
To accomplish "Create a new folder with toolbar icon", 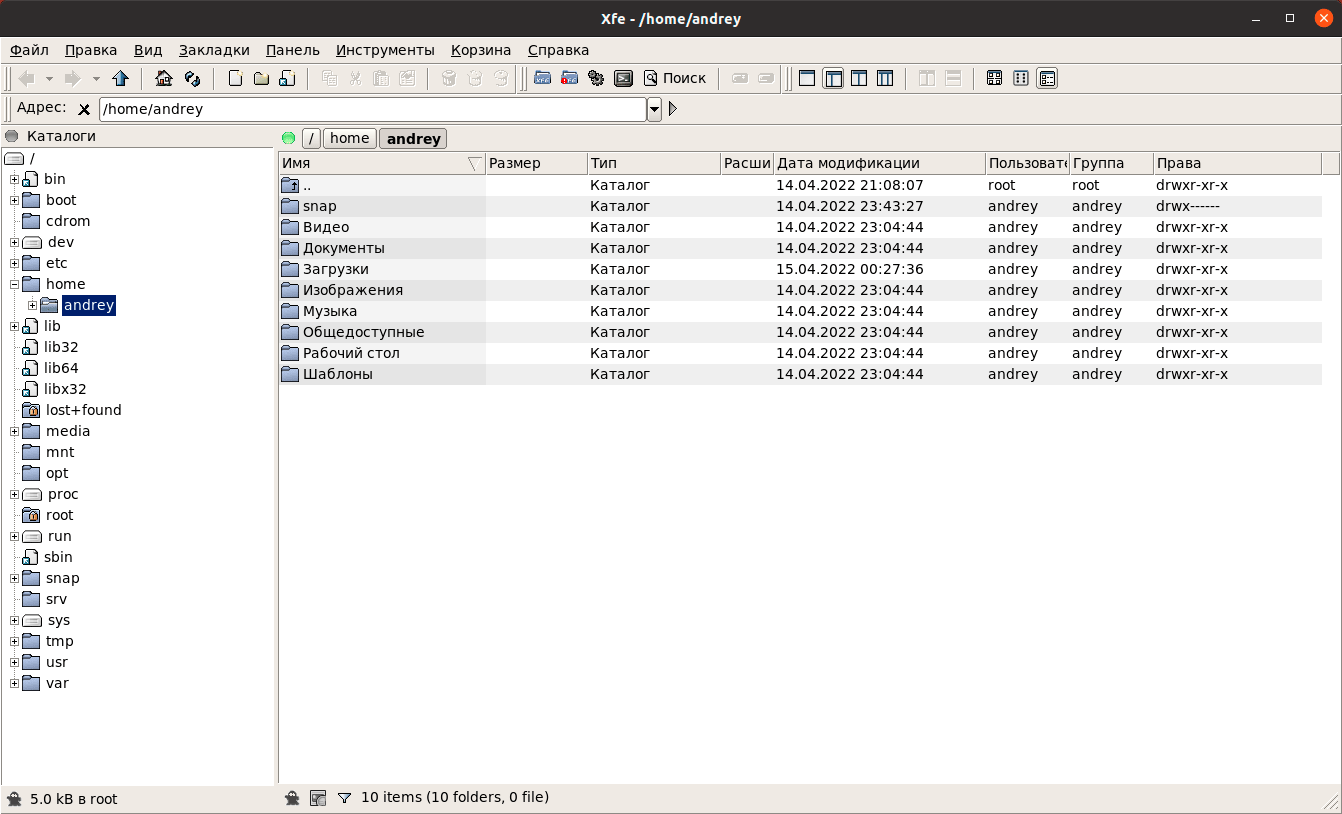I will tap(261, 78).
